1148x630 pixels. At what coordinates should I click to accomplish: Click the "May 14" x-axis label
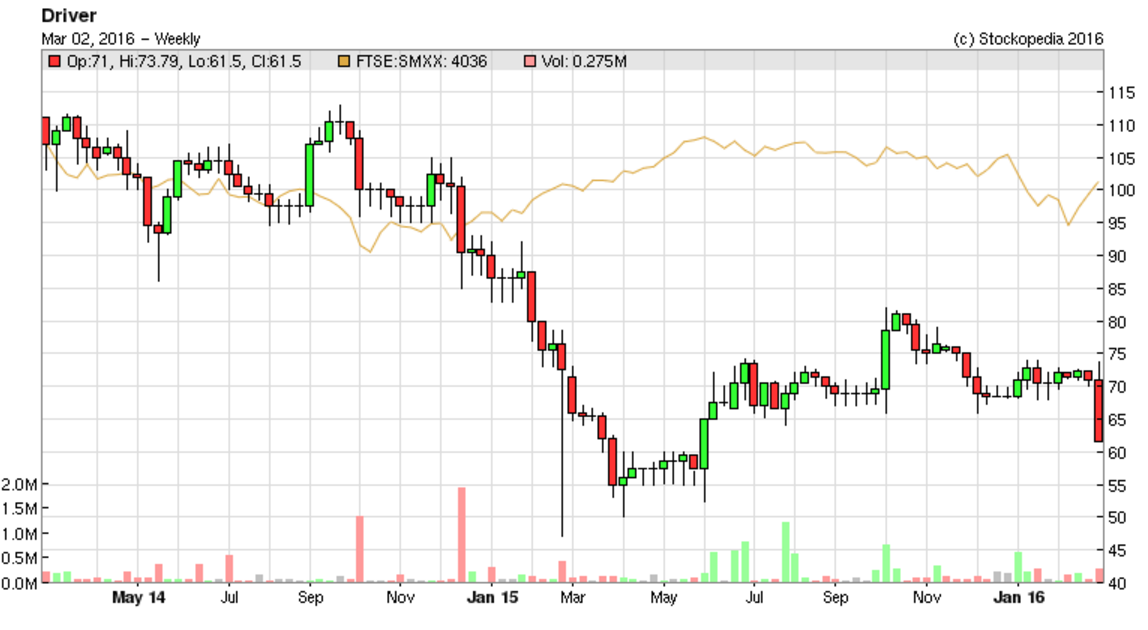(138, 598)
